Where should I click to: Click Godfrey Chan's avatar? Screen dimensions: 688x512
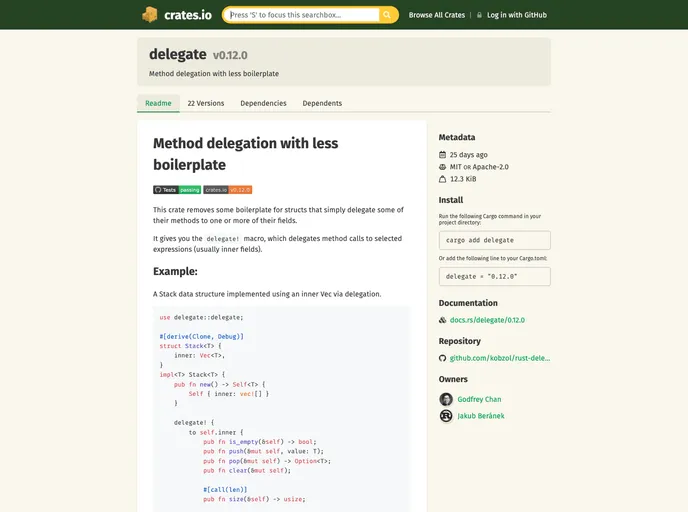pos(446,399)
